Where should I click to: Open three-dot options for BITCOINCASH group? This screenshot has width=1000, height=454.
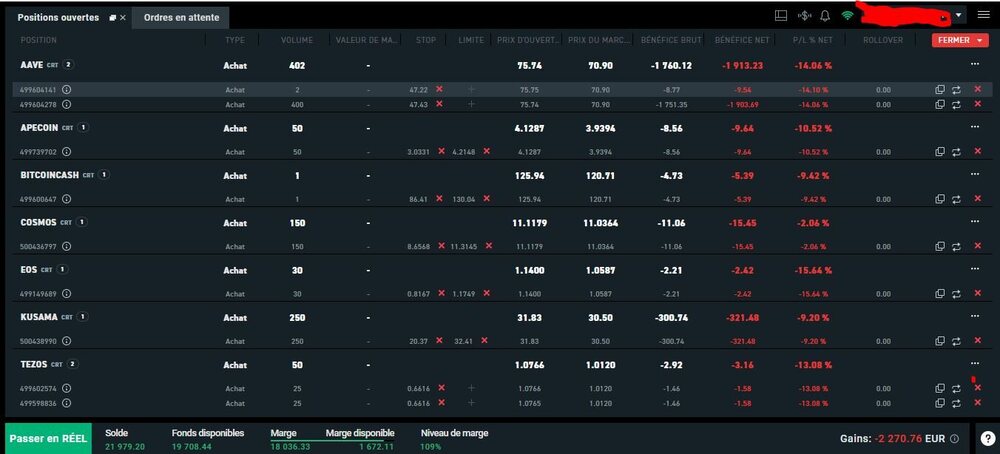(x=975, y=175)
